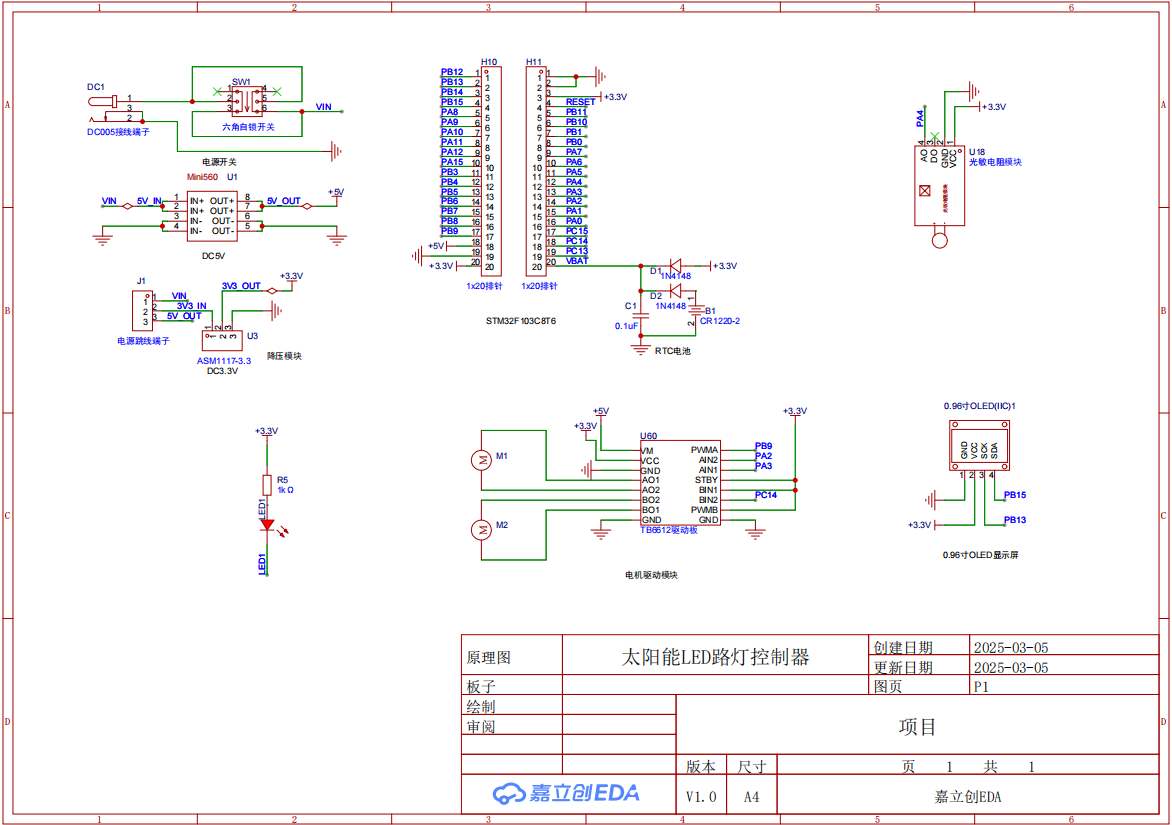
Task: Click the U3 ASM1117 regulator symbol
Action: (222, 341)
